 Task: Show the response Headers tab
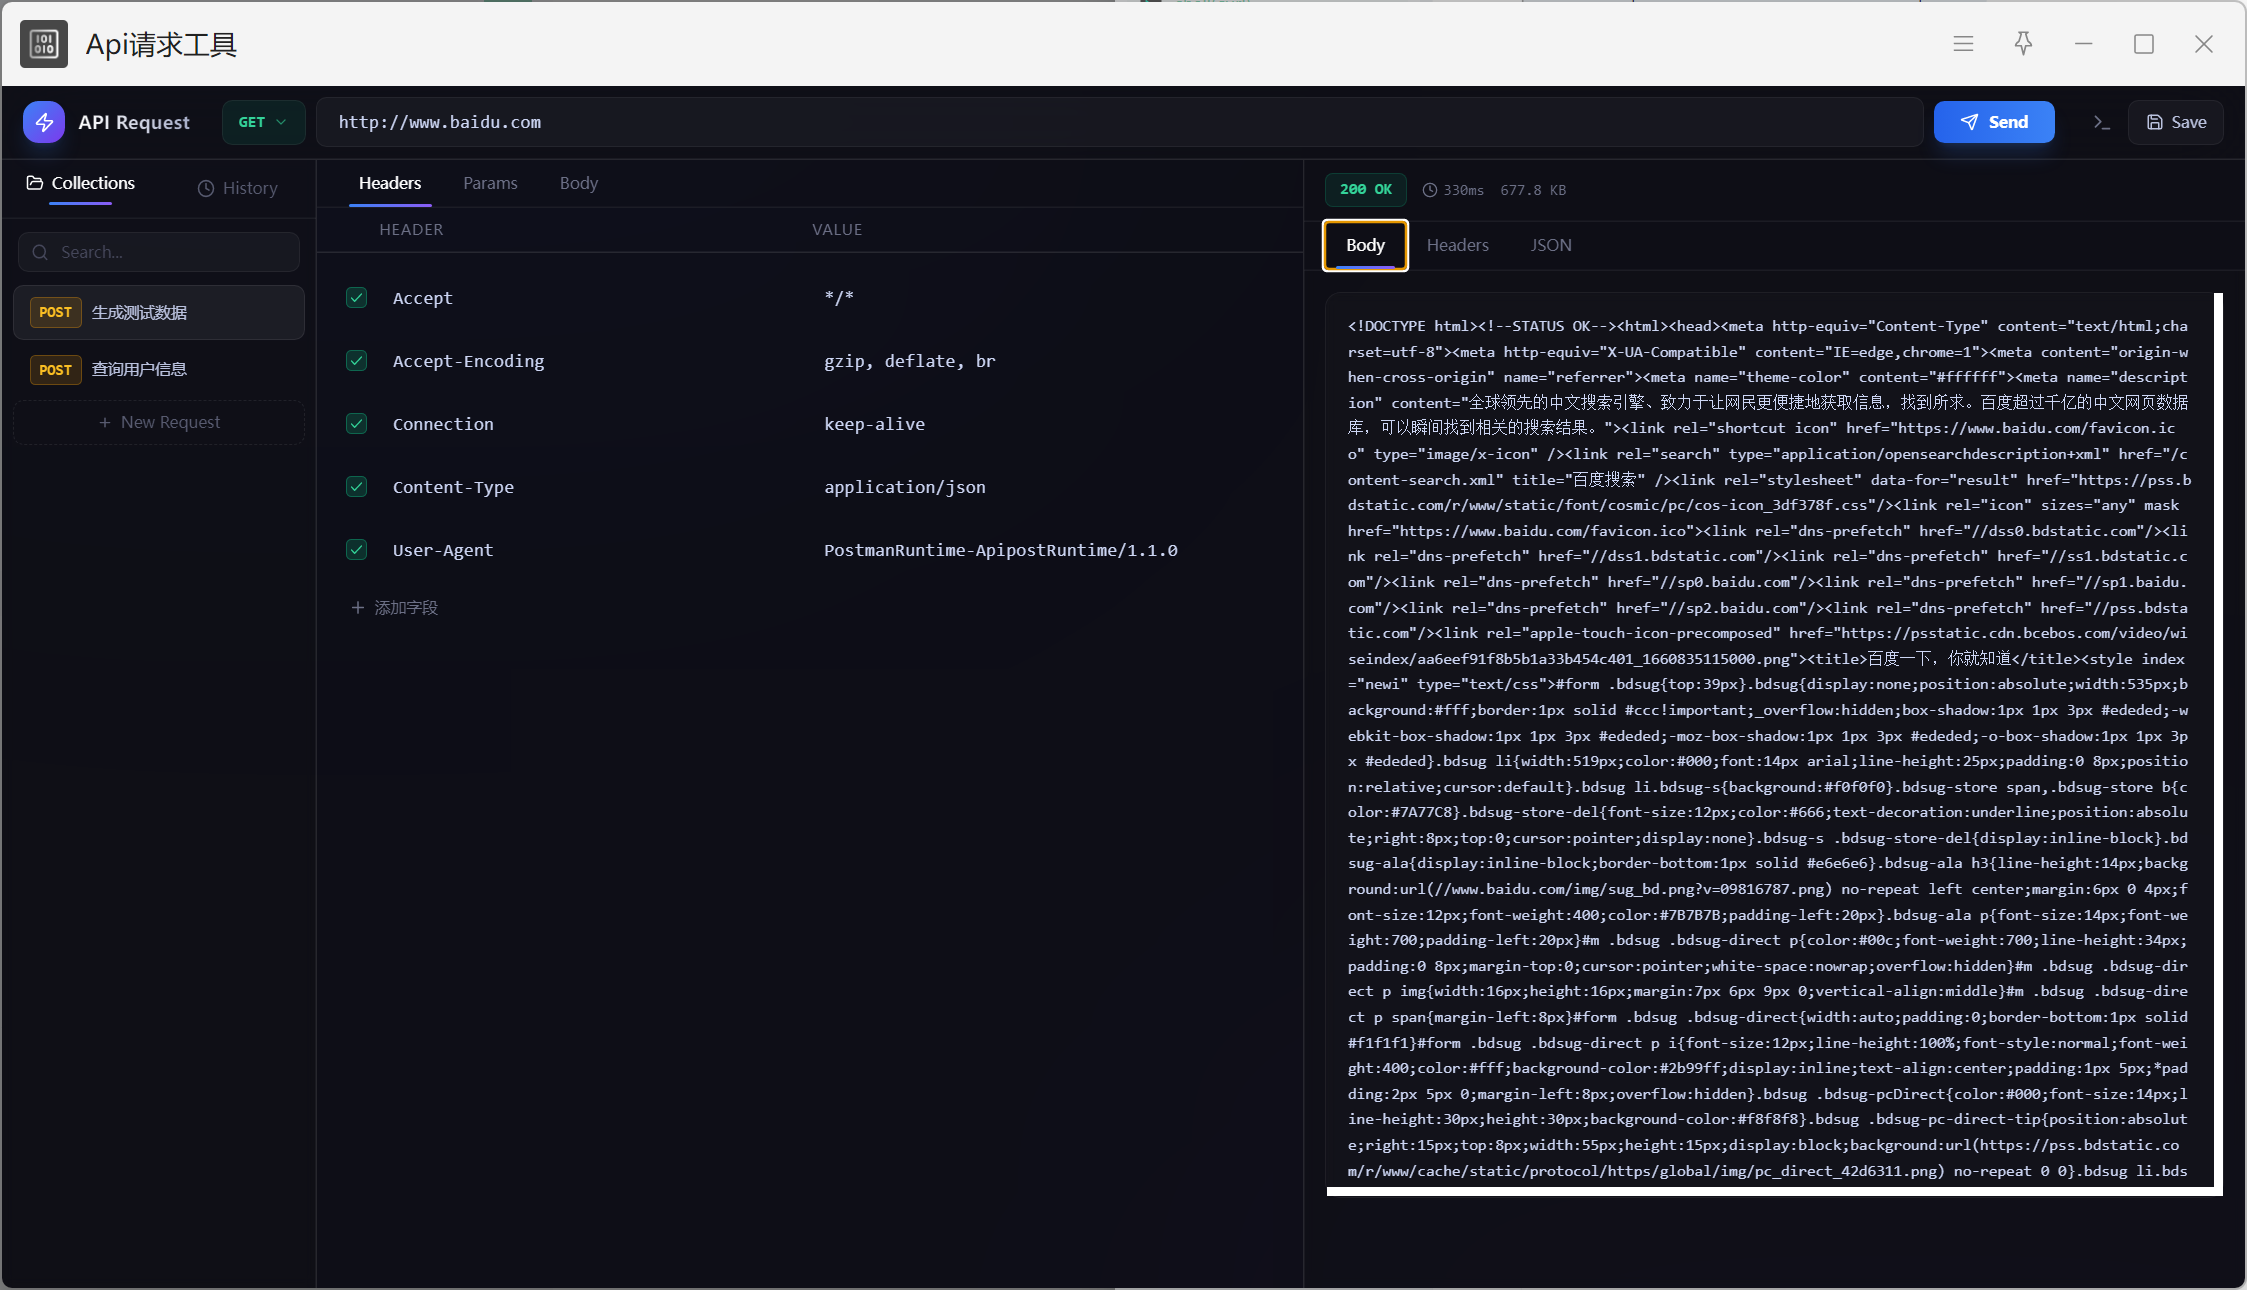(x=1457, y=246)
